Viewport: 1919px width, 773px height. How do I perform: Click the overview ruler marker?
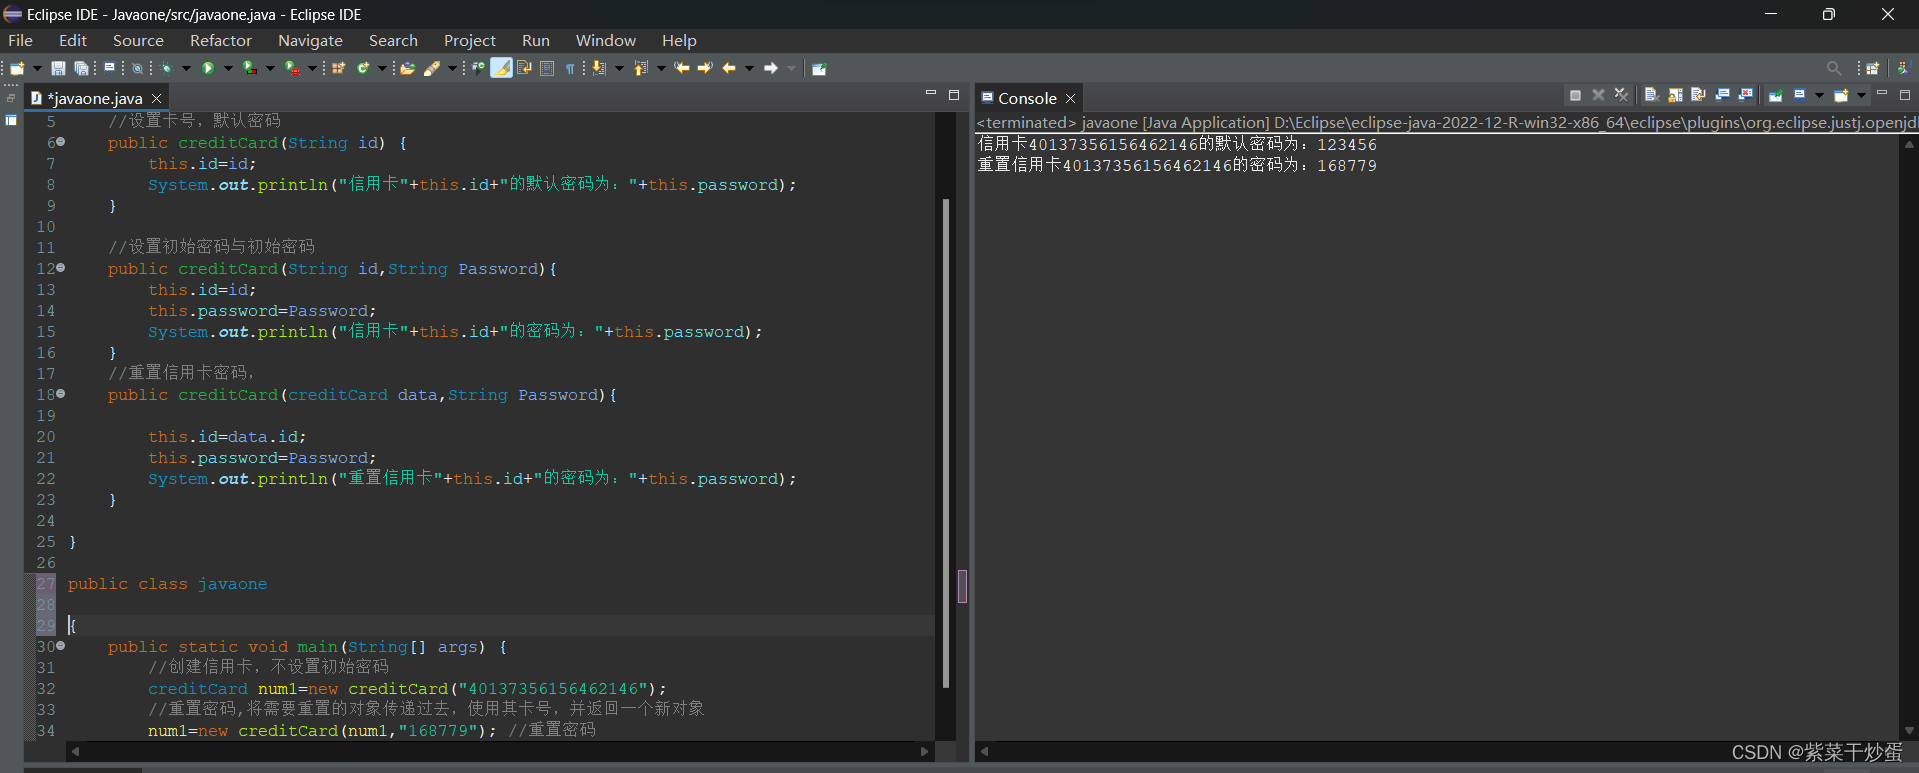(x=962, y=586)
